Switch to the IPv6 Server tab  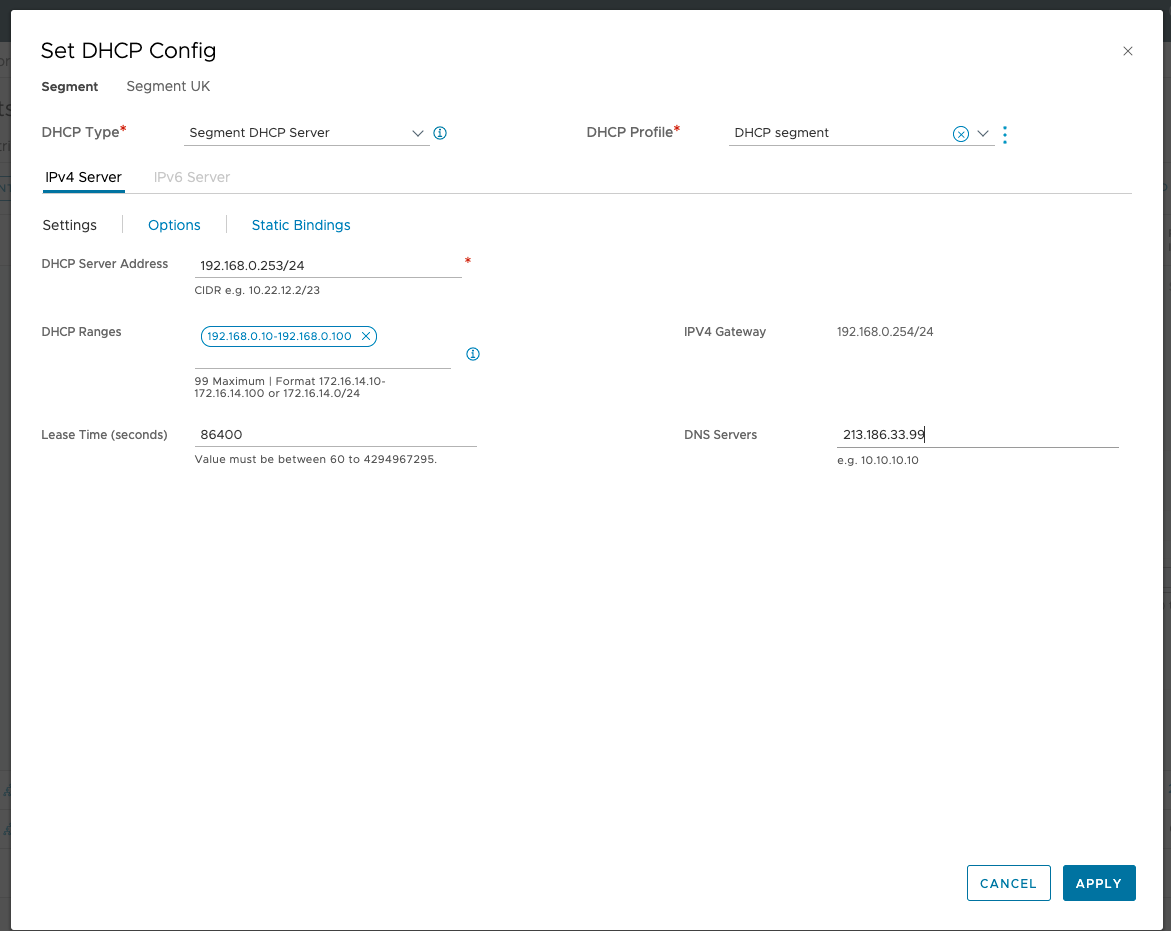192,177
